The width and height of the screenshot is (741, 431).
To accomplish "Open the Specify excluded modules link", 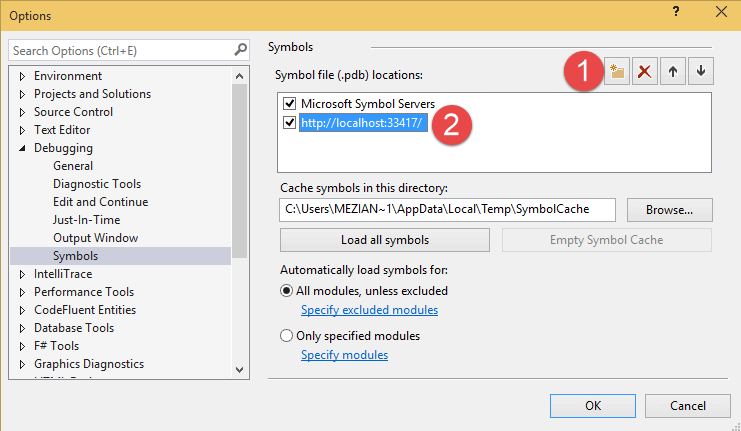I will pyautogui.click(x=369, y=310).
